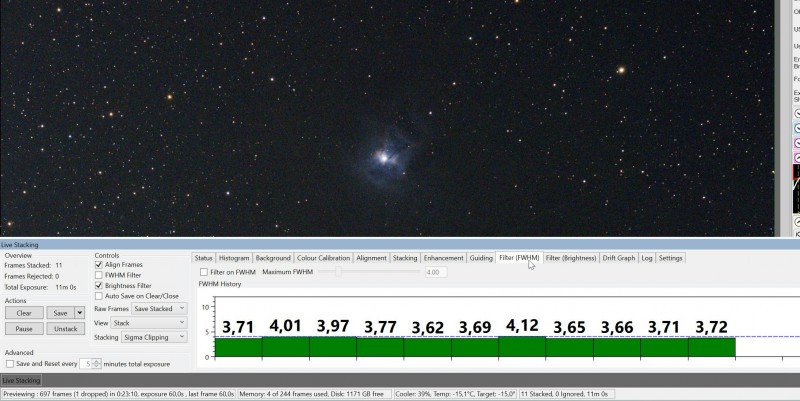The image size is (800, 401).
Task: Open the Stacking Sigma Clipping dropdown
Action: point(154,337)
